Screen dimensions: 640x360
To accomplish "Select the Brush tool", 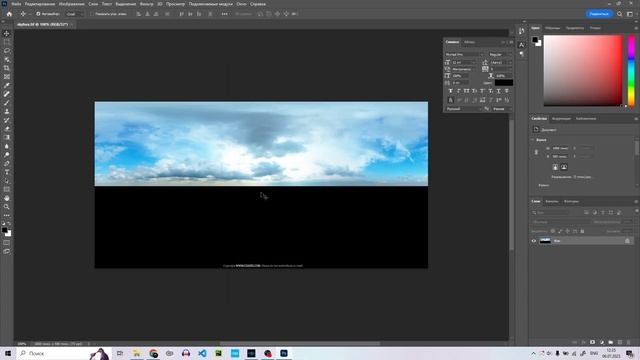I will tap(7, 103).
